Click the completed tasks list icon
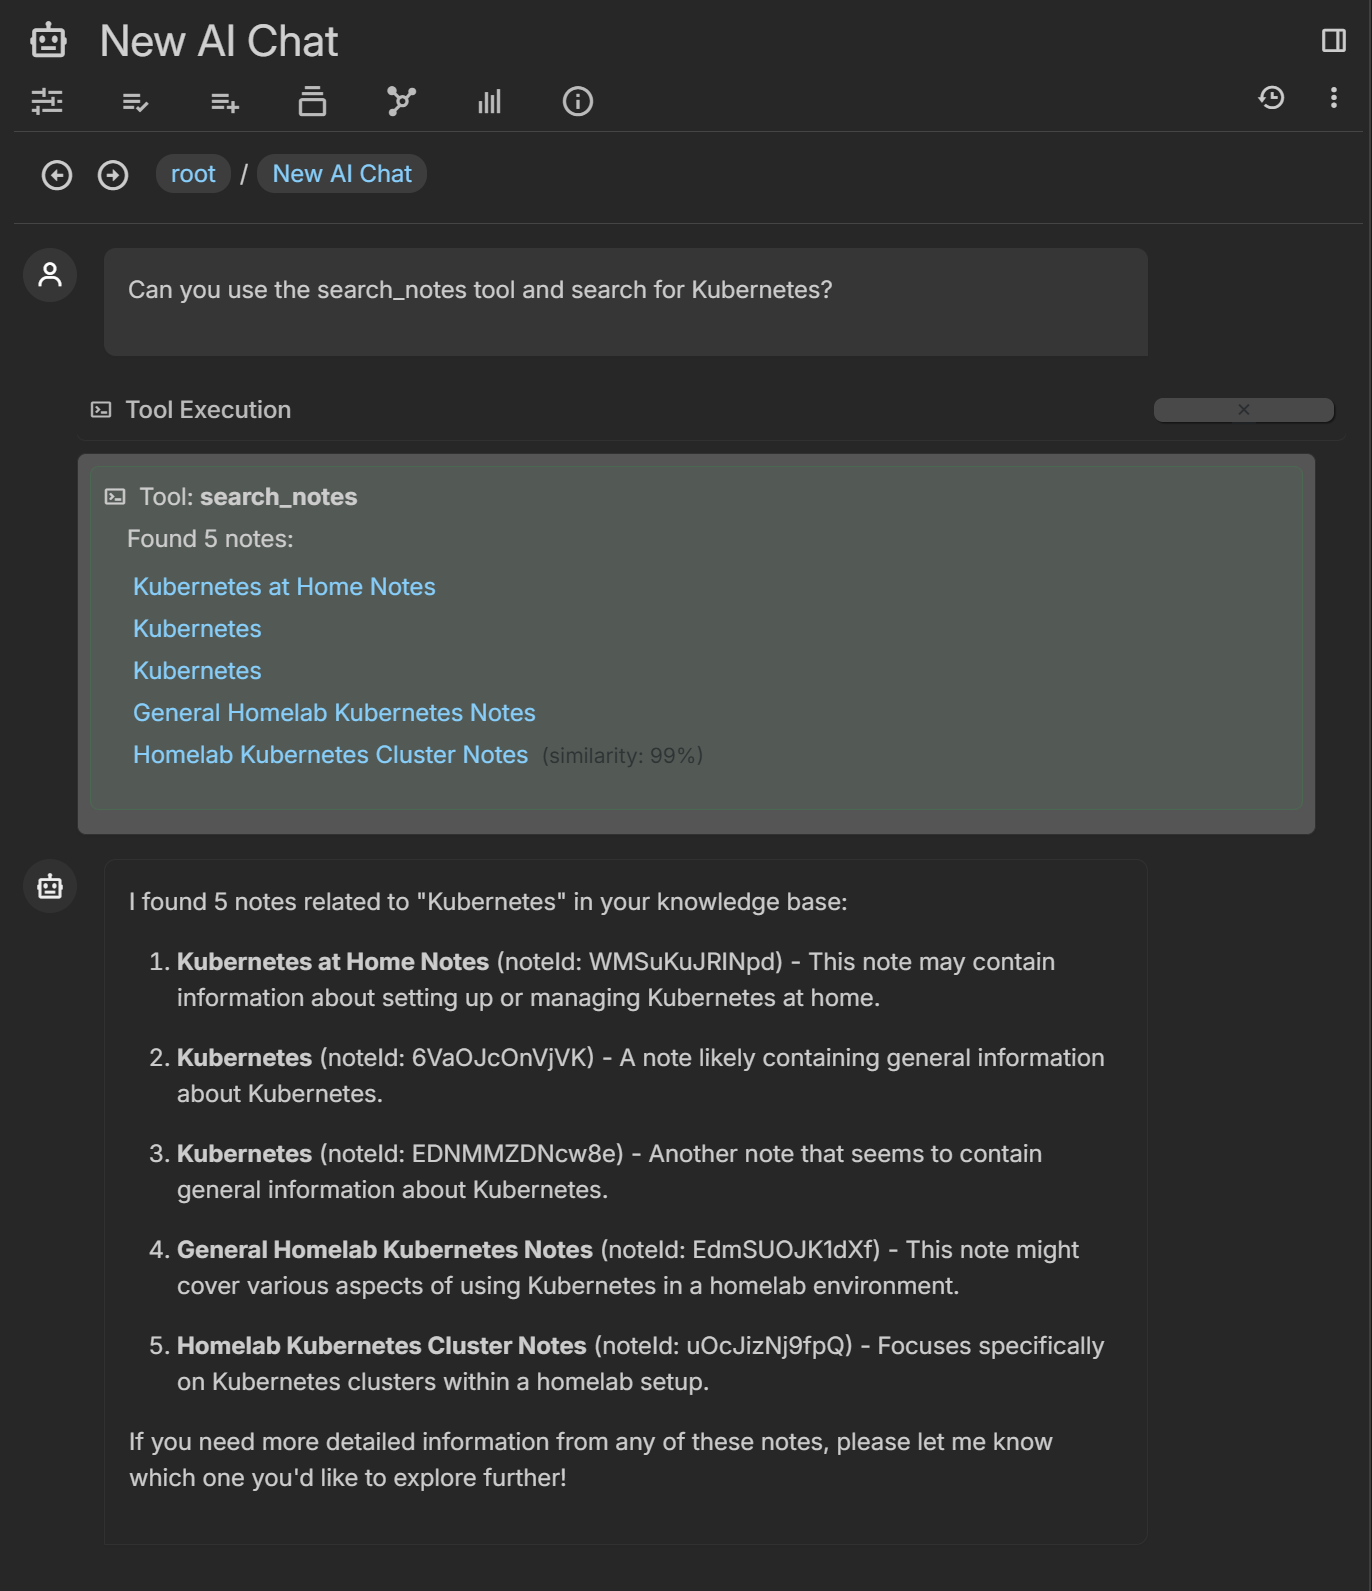1372x1591 pixels. (135, 101)
